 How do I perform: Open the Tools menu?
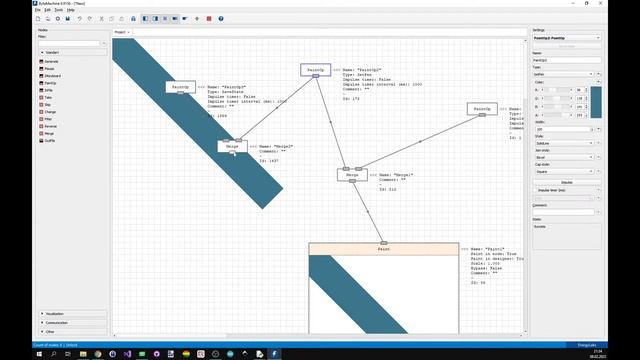click(59, 10)
